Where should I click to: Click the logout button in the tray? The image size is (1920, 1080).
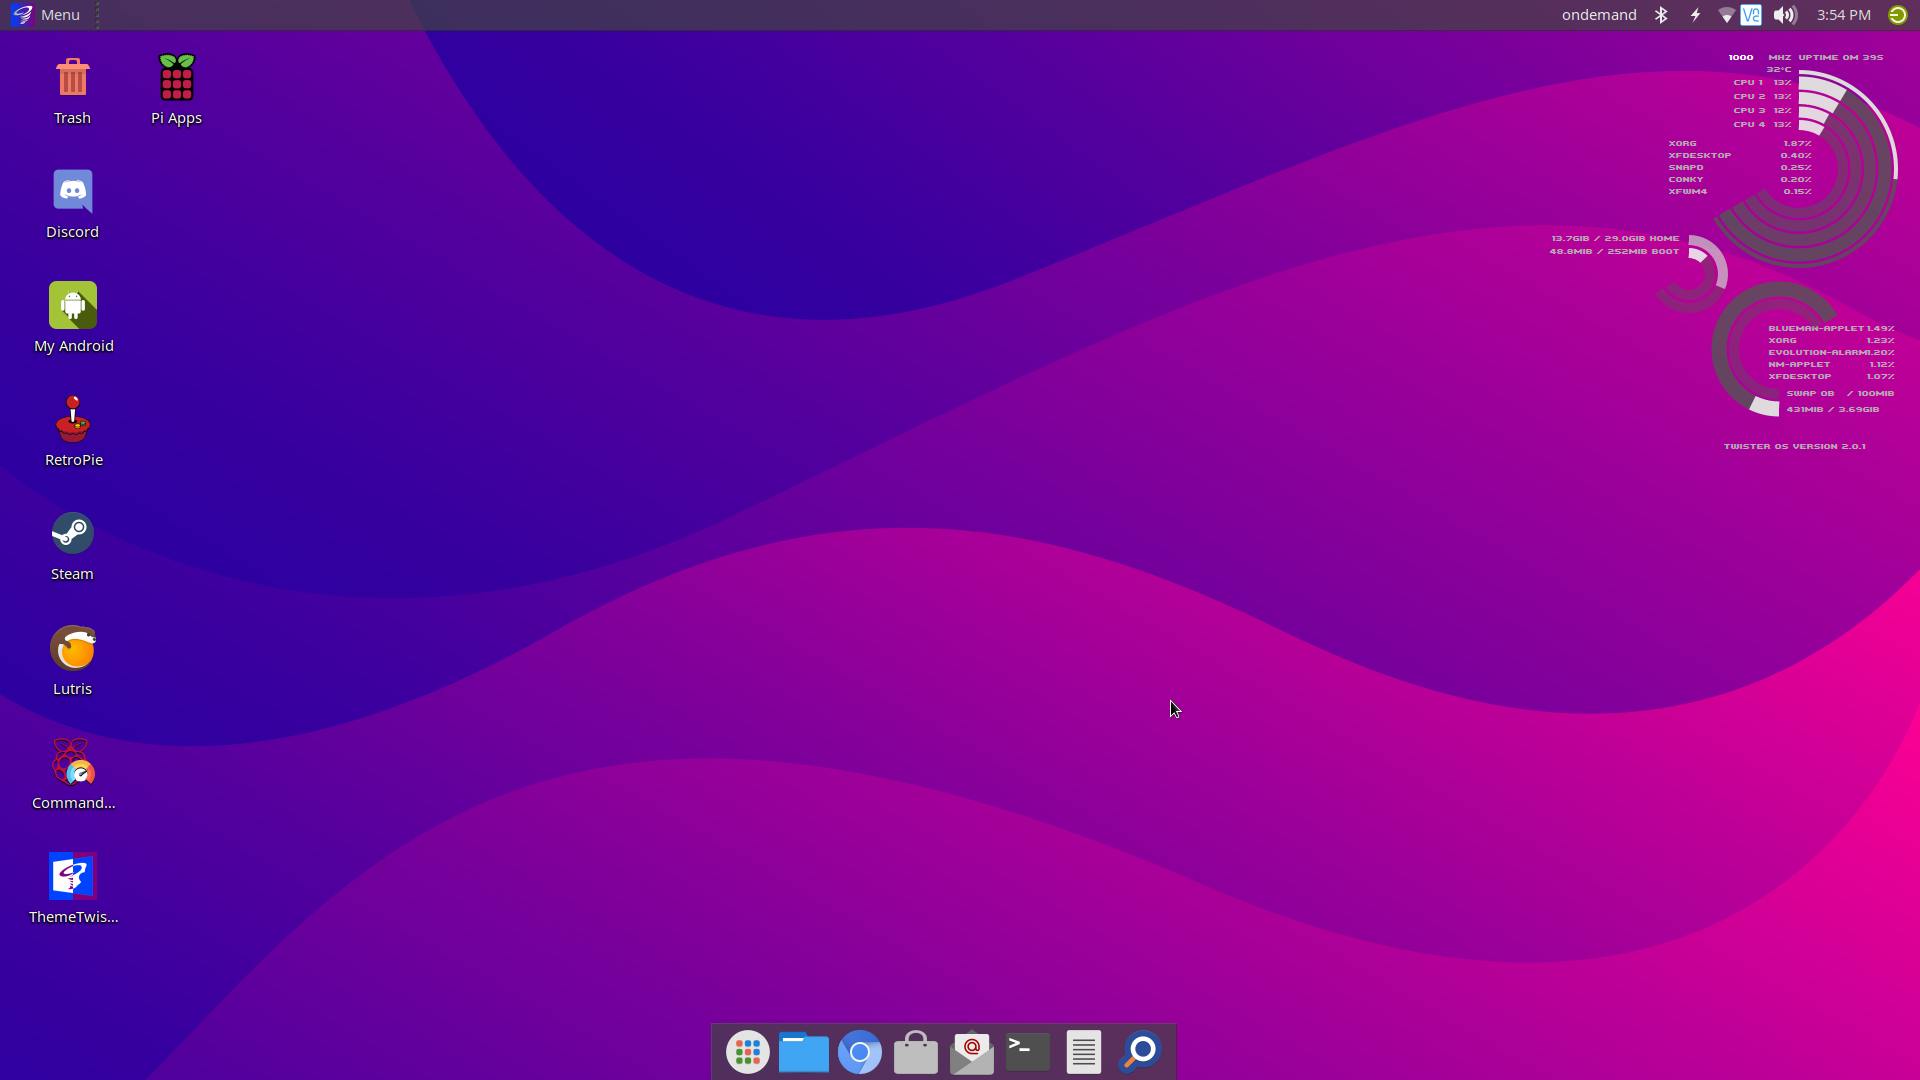coord(1898,14)
